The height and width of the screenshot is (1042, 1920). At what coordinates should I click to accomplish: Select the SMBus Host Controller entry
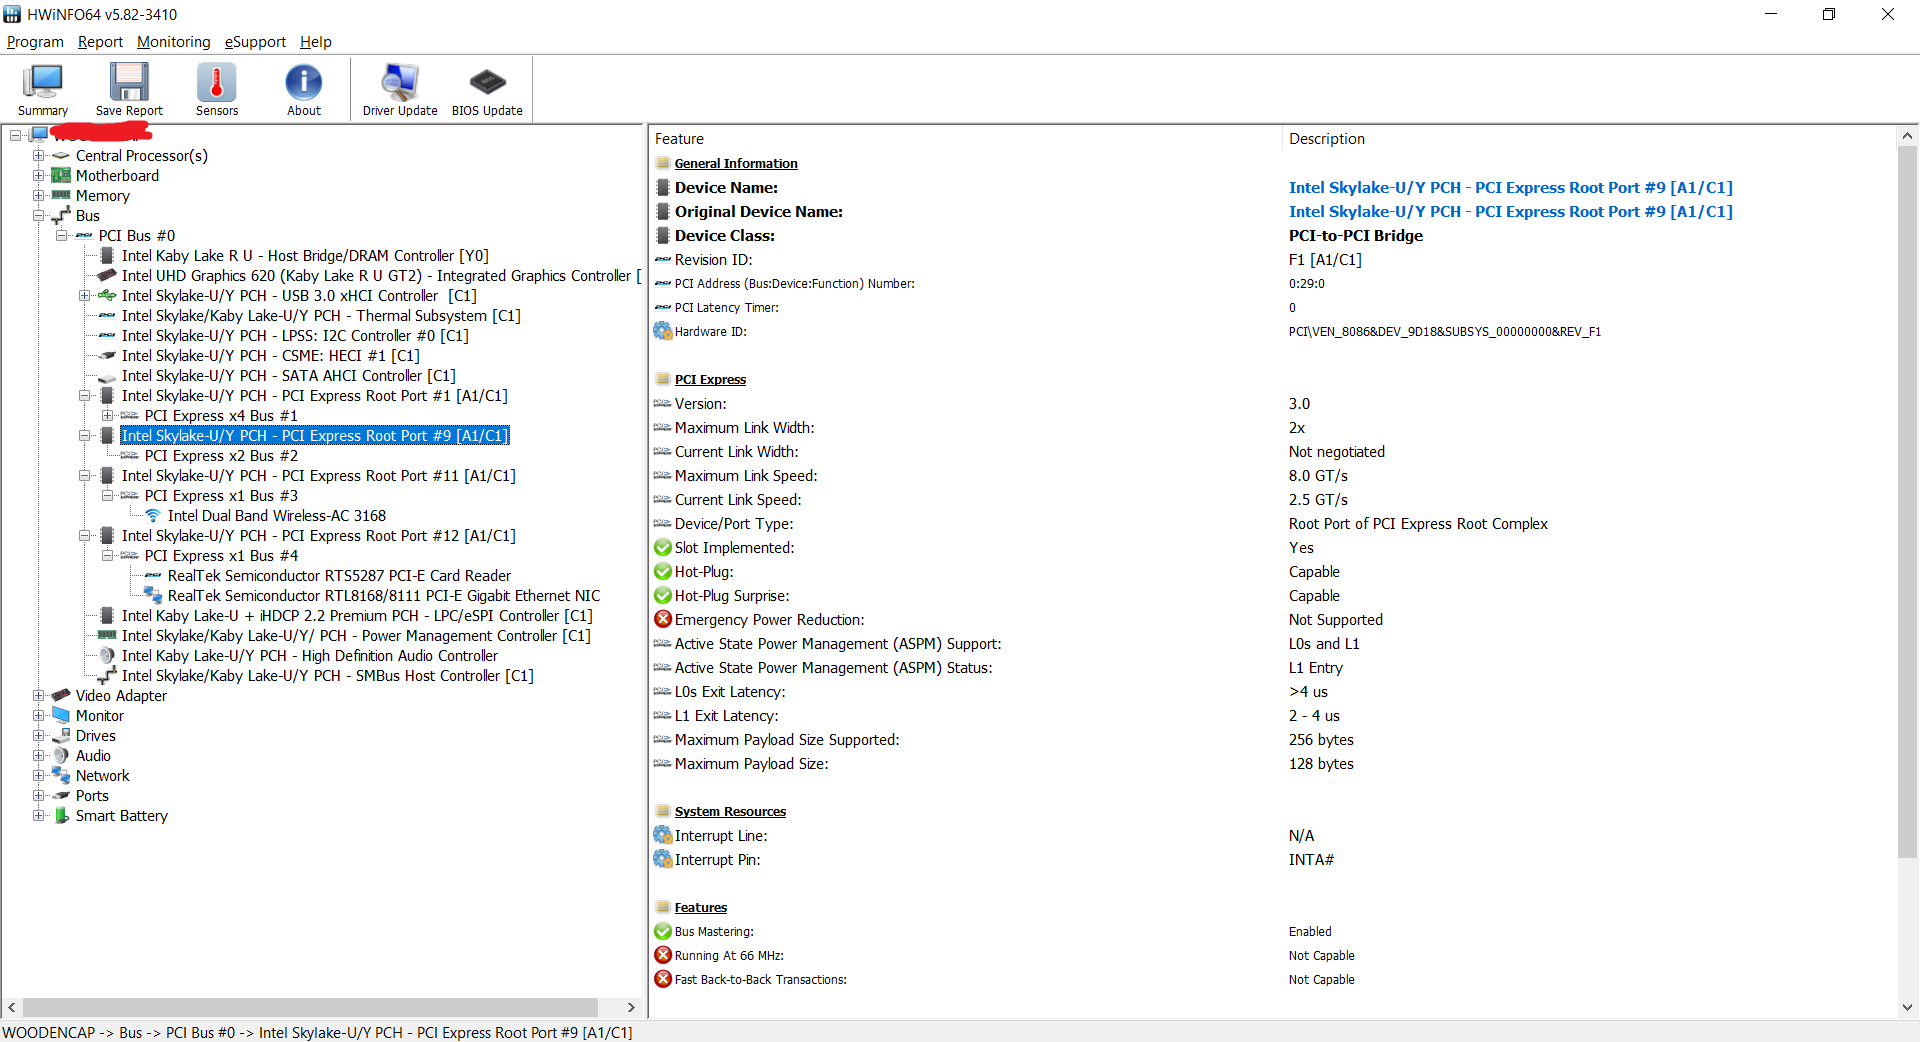(x=328, y=676)
